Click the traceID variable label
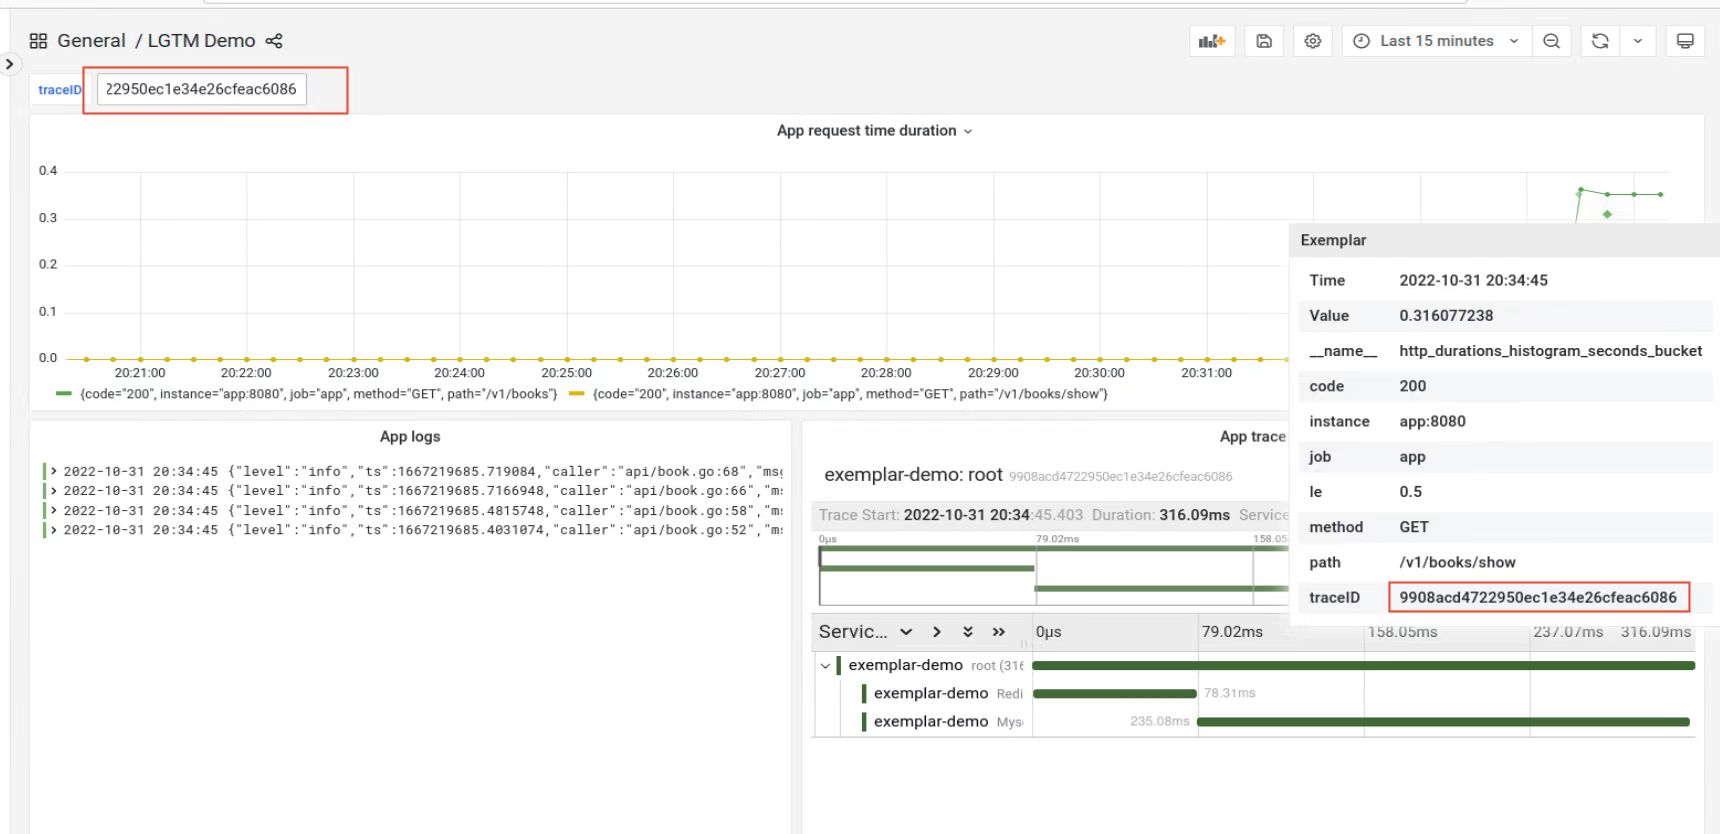This screenshot has height=834, width=1720. pyautogui.click(x=59, y=90)
